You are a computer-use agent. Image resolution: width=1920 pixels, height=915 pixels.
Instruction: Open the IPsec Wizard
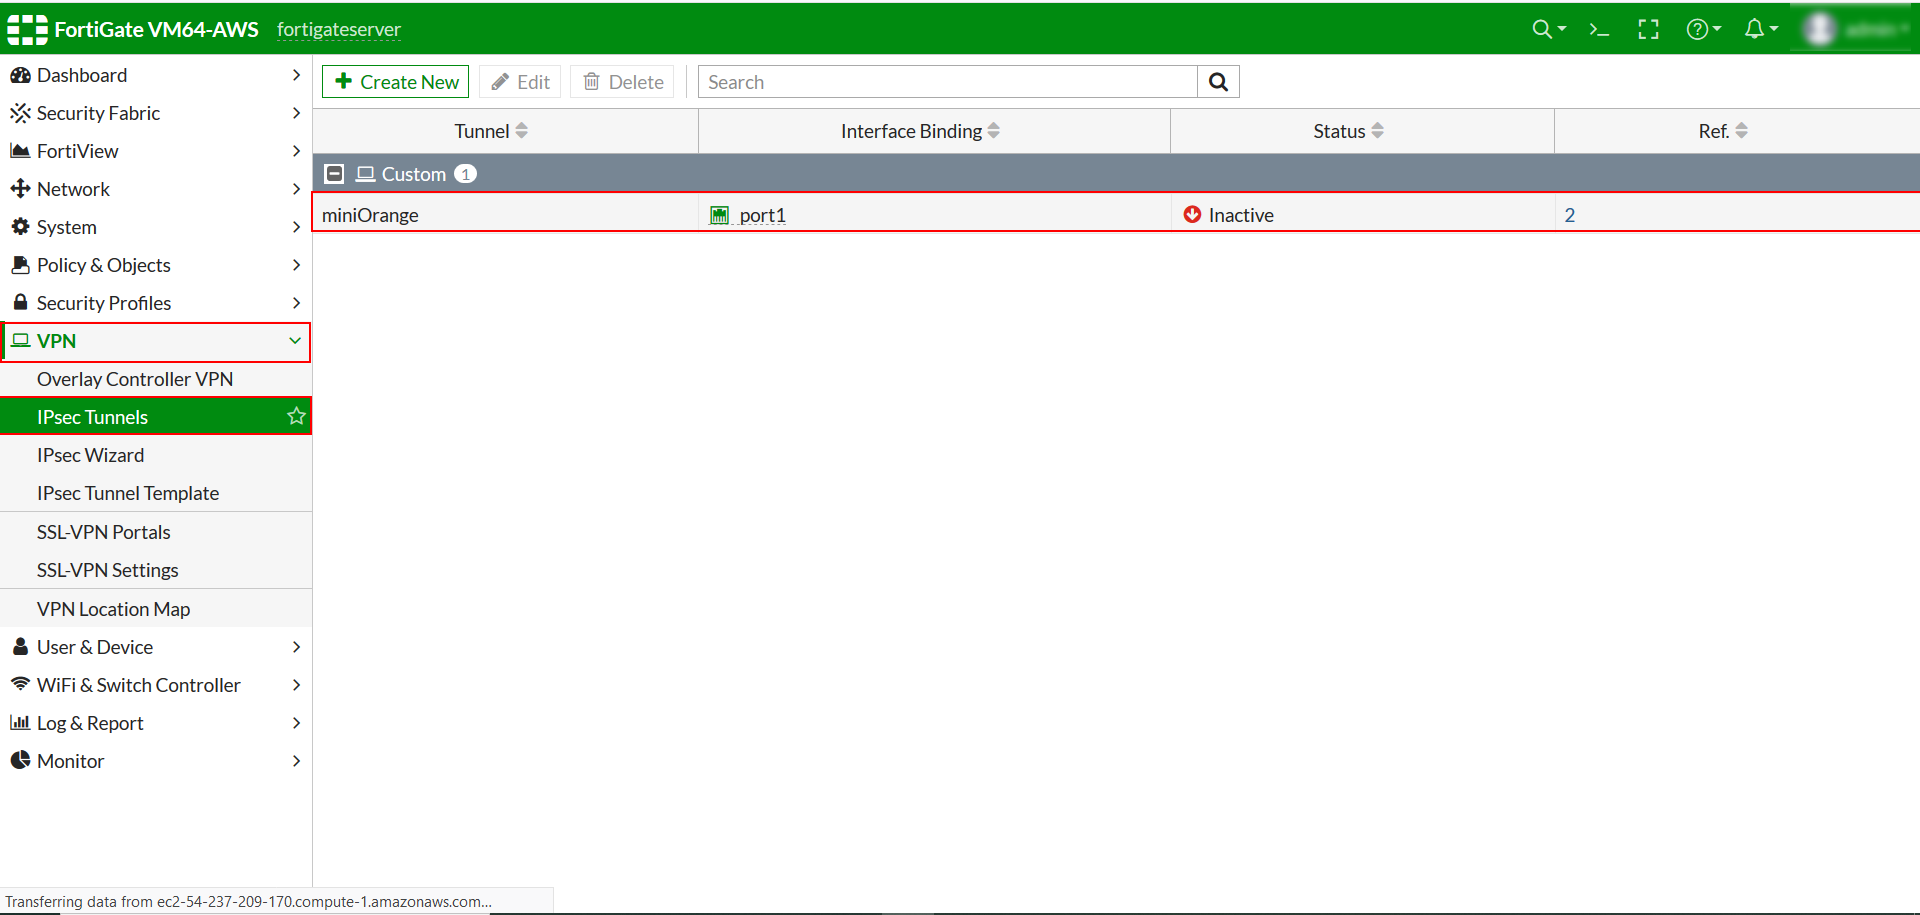[x=91, y=454]
